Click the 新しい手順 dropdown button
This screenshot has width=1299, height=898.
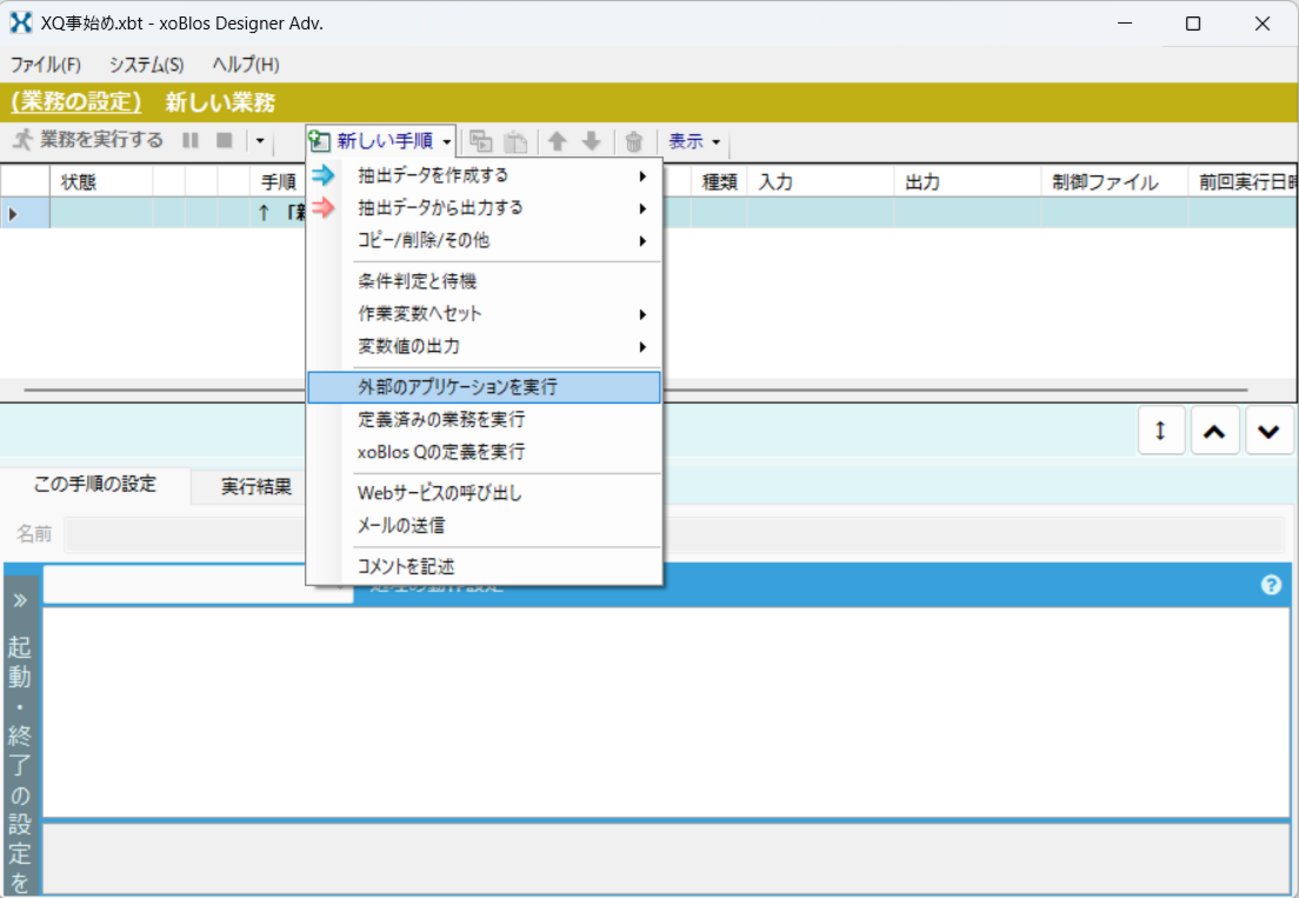tap(381, 142)
